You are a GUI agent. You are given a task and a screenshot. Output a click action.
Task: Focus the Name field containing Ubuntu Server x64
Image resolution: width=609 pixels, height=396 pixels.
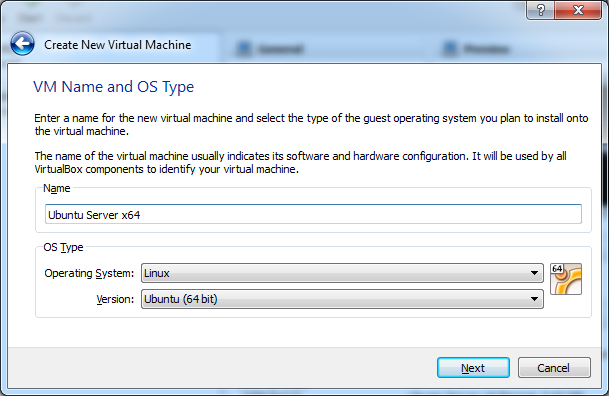point(313,214)
